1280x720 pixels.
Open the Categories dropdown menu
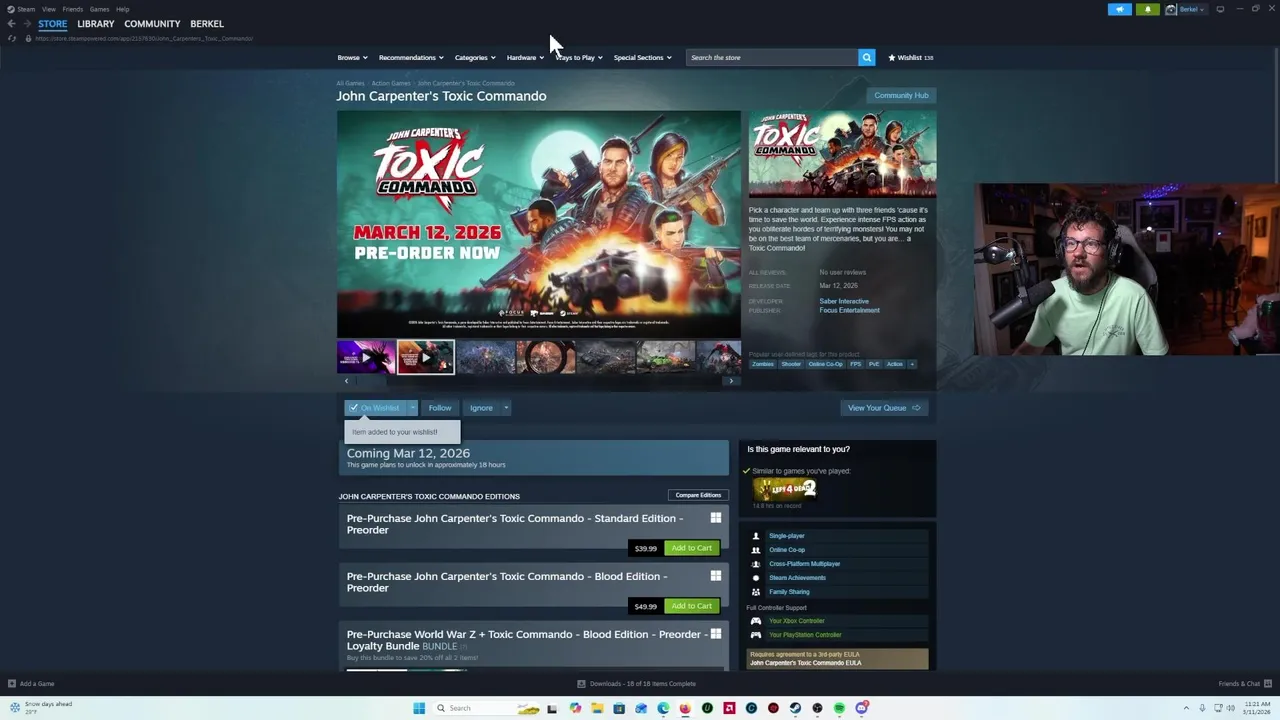click(475, 58)
